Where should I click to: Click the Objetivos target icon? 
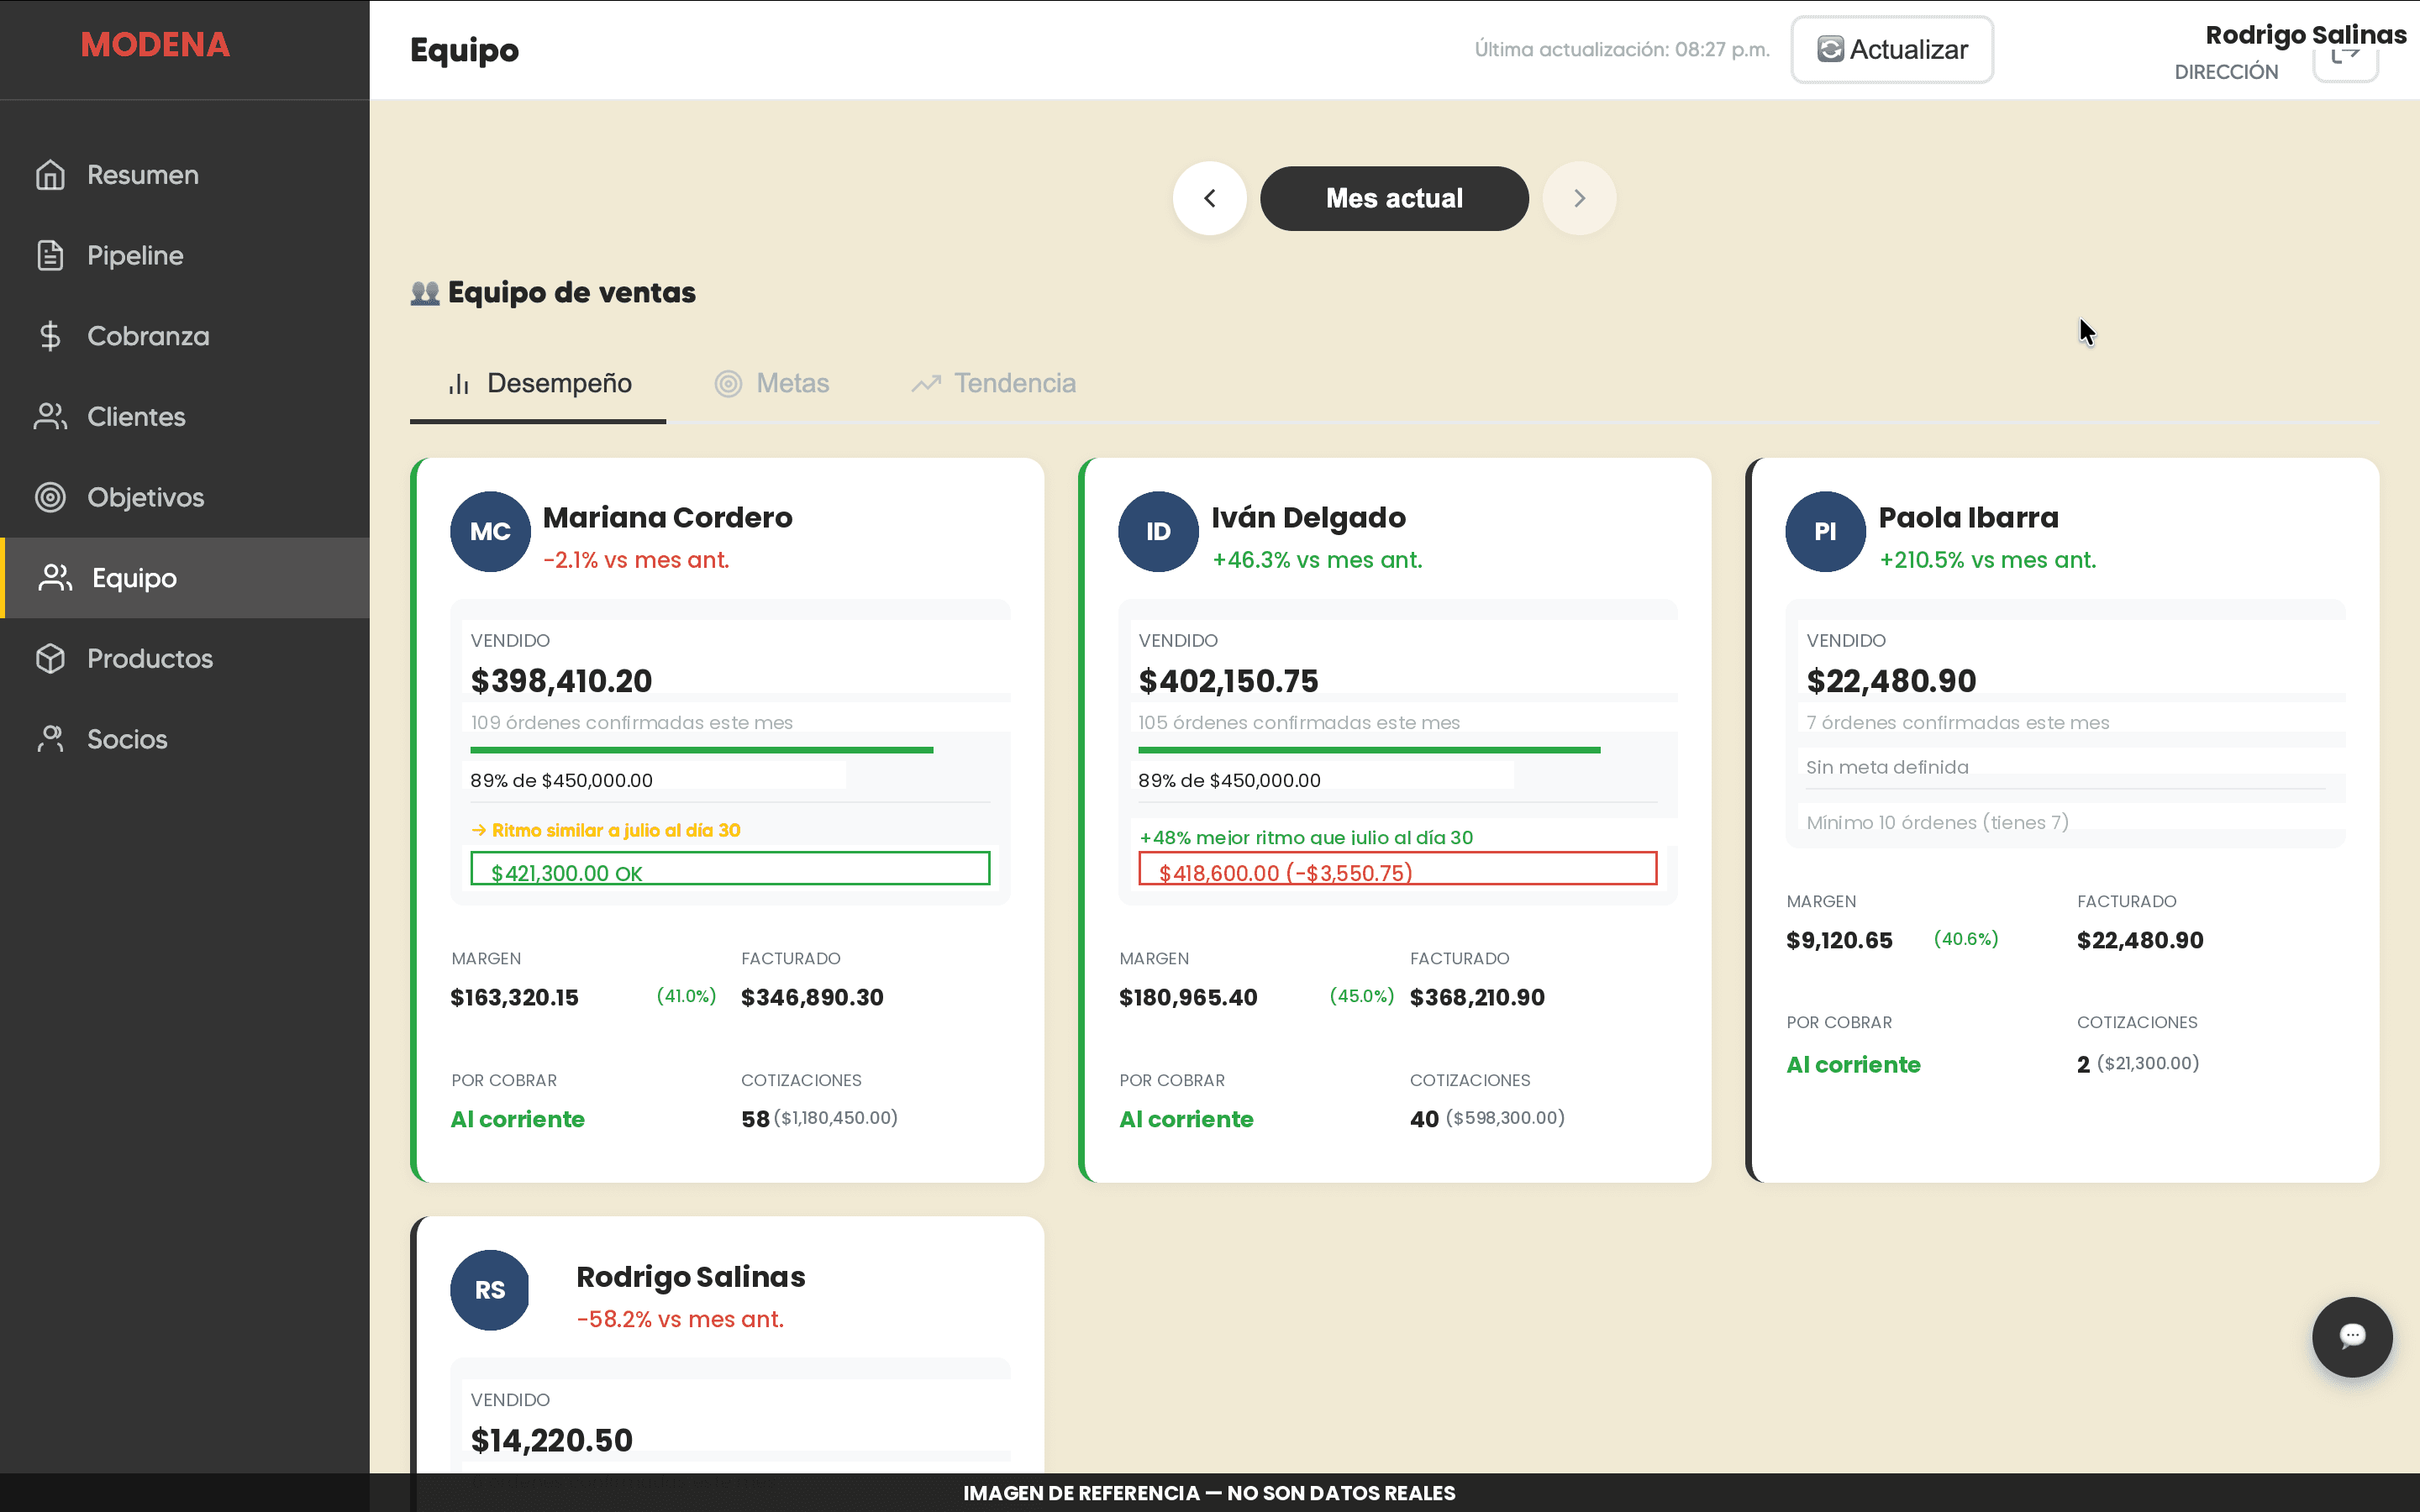(x=50, y=497)
